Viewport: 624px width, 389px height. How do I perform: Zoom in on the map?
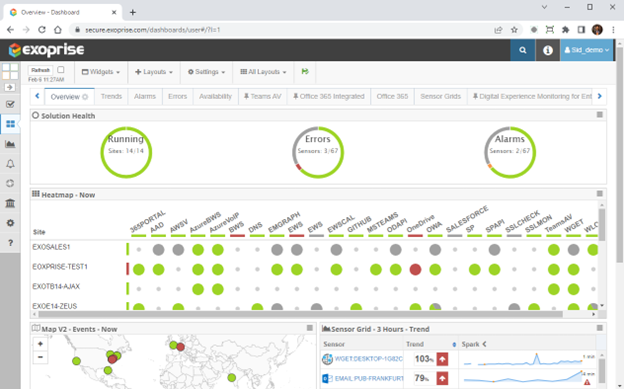(x=40, y=344)
